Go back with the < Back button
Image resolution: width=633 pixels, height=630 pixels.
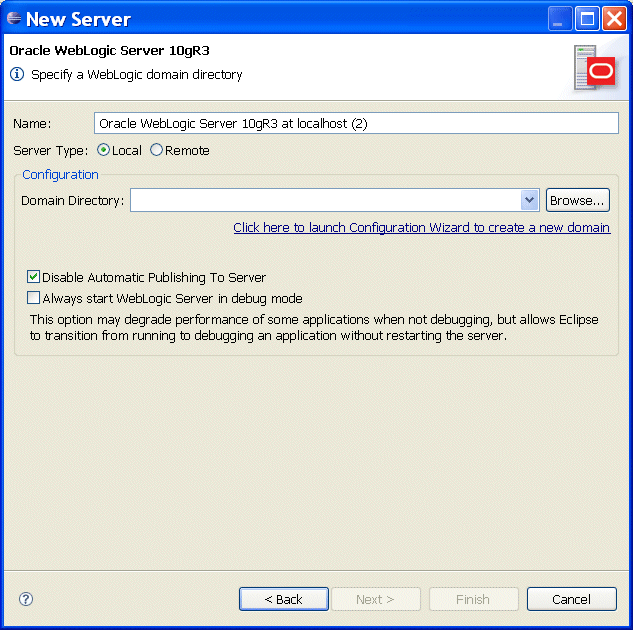tap(284, 599)
